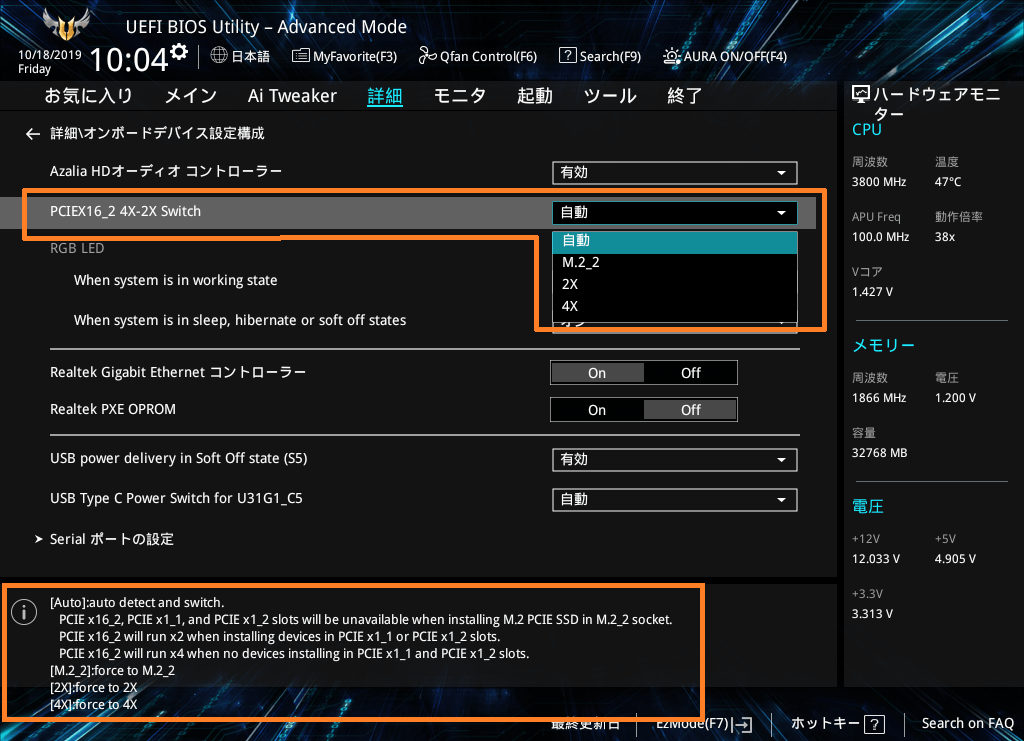Select M.2_2 option in dropdown list
The width and height of the screenshot is (1024, 741).
[x=675, y=262]
